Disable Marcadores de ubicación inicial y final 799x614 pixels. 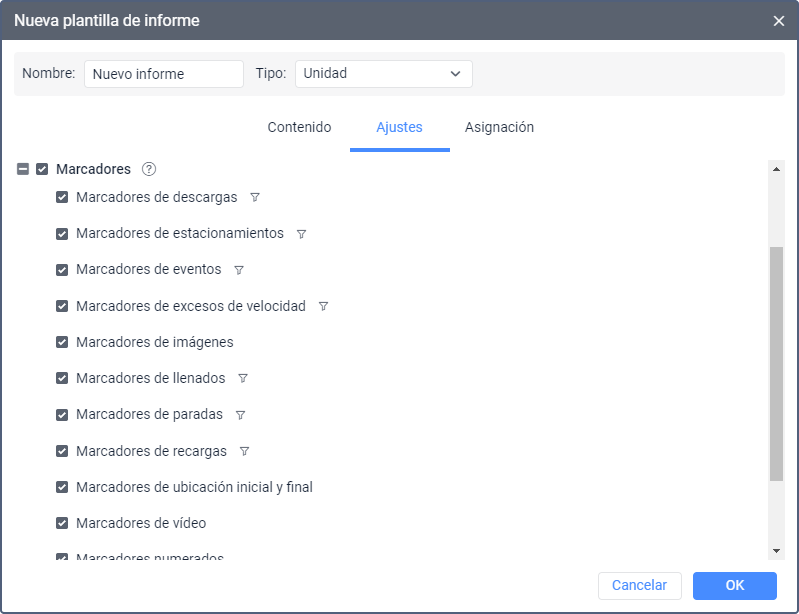click(62, 487)
